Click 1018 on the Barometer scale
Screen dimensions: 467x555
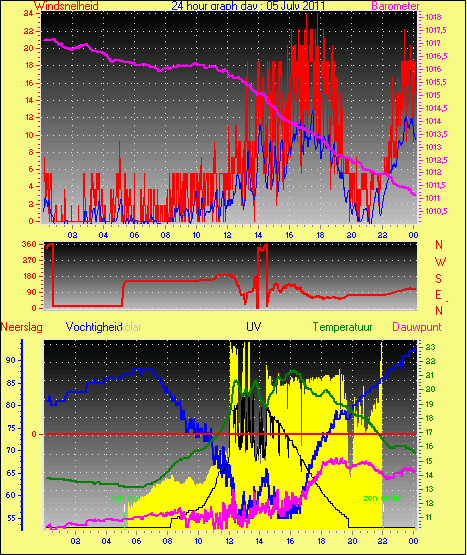click(x=433, y=17)
